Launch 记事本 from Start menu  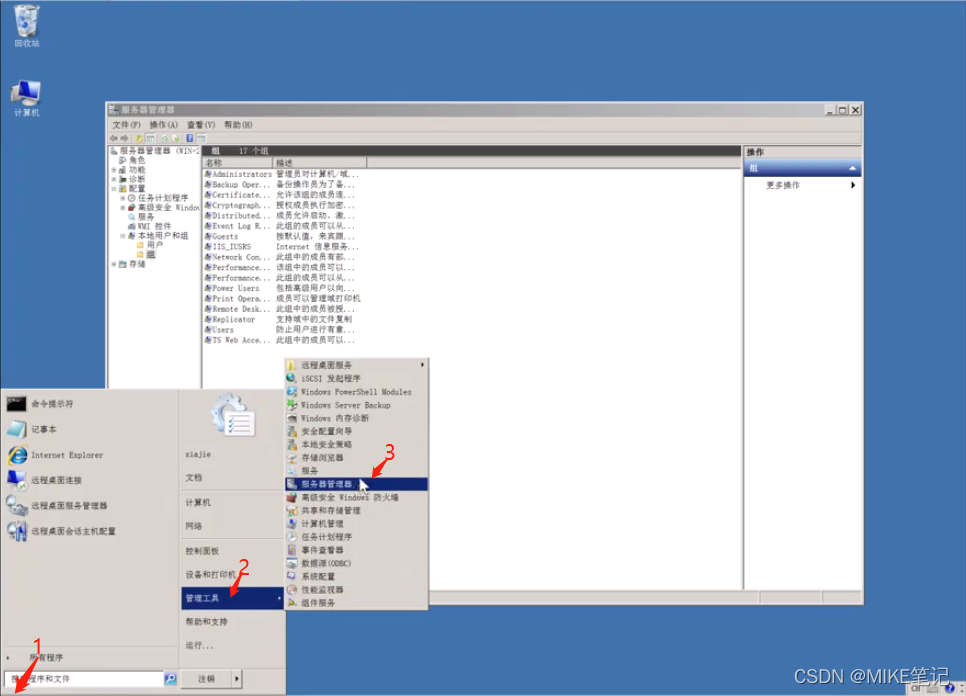[x=43, y=429]
